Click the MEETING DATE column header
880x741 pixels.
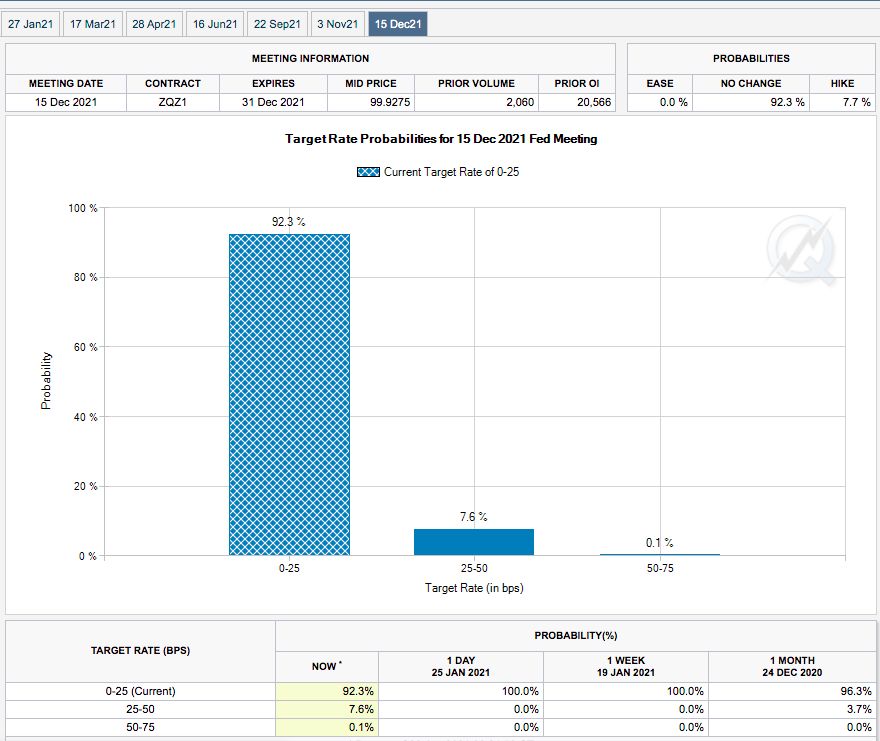66,83
